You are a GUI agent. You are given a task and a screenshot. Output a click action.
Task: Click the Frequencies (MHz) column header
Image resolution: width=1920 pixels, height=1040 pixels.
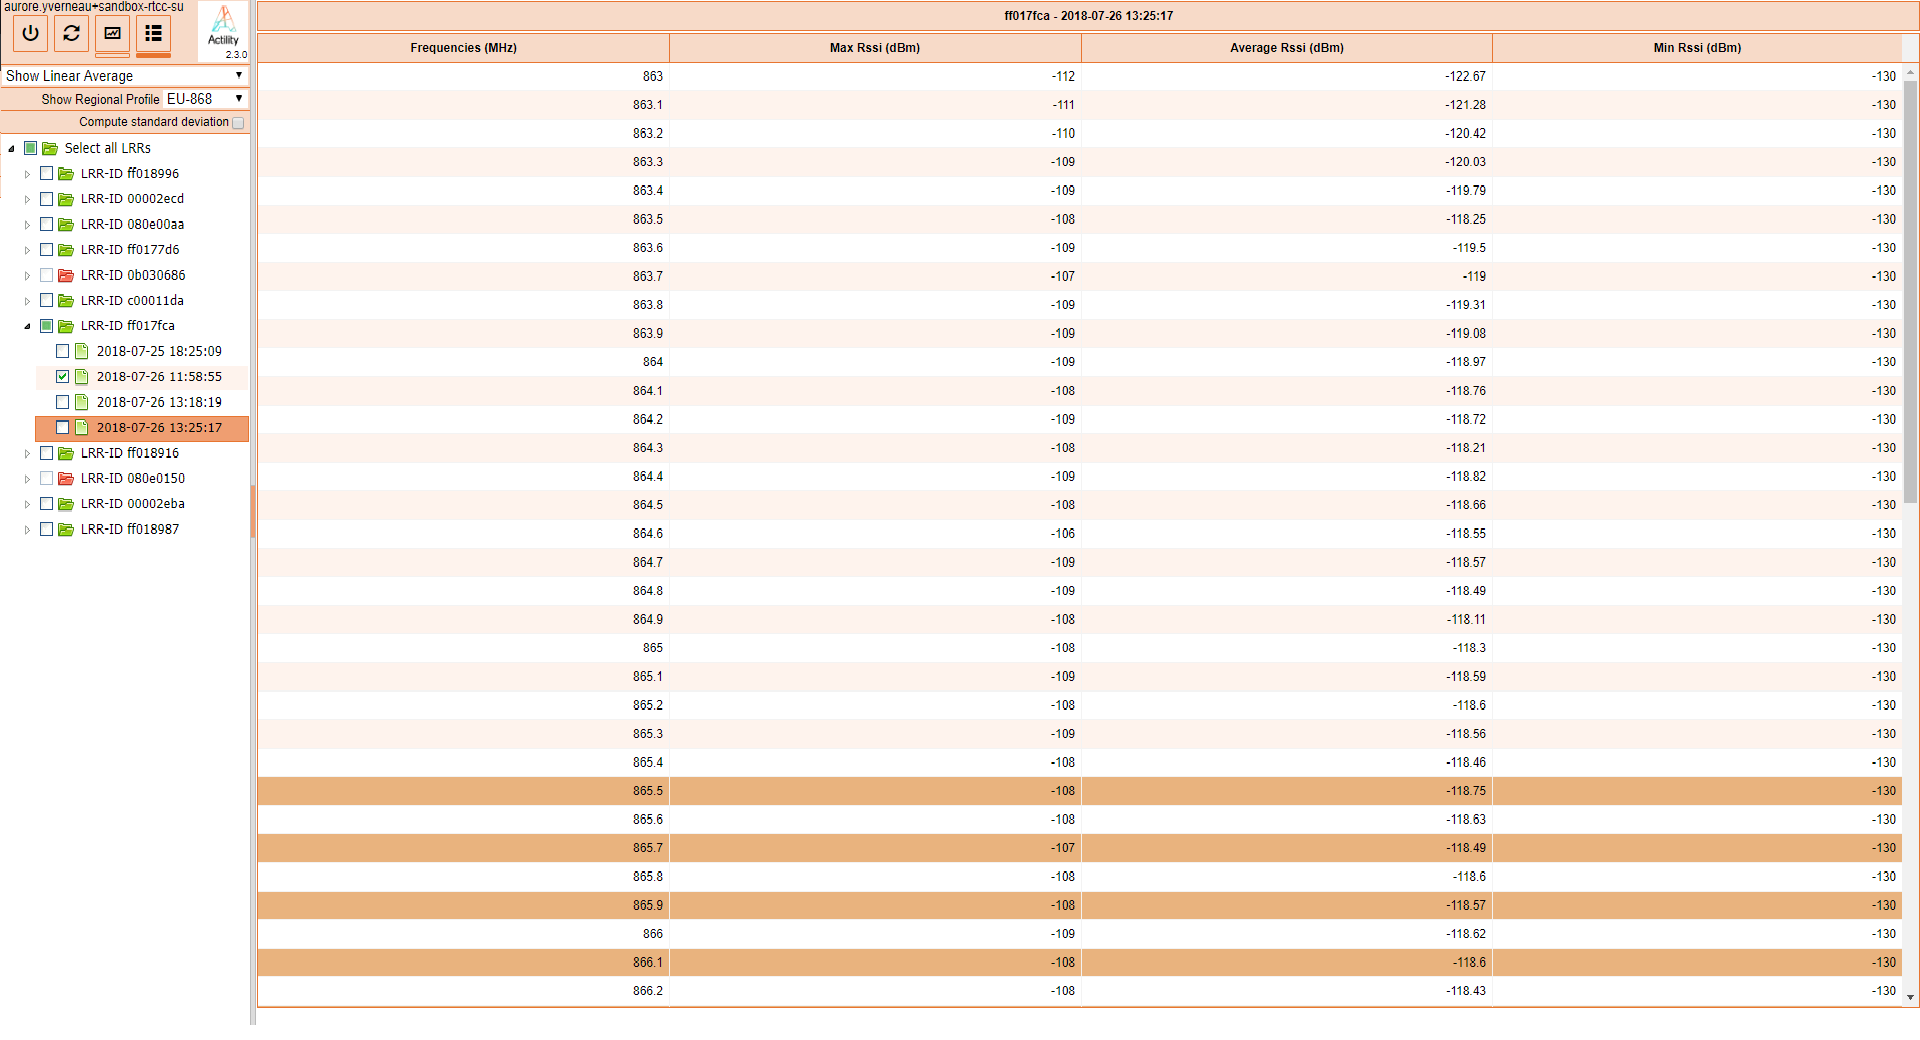[463, 48]
